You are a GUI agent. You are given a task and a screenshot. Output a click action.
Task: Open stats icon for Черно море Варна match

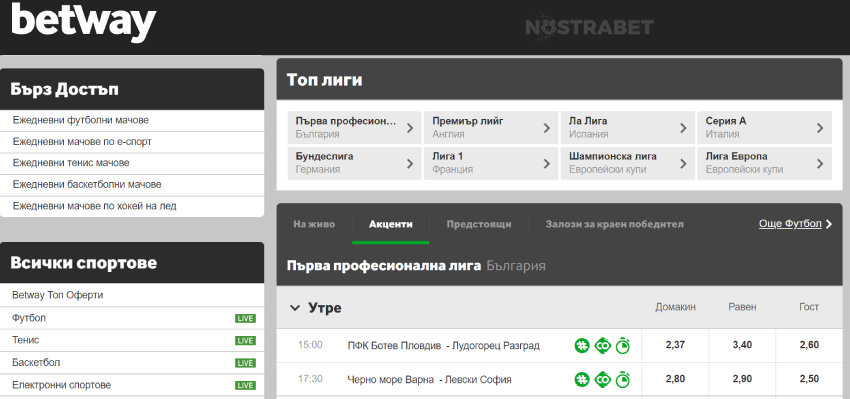tap(582, 379)
